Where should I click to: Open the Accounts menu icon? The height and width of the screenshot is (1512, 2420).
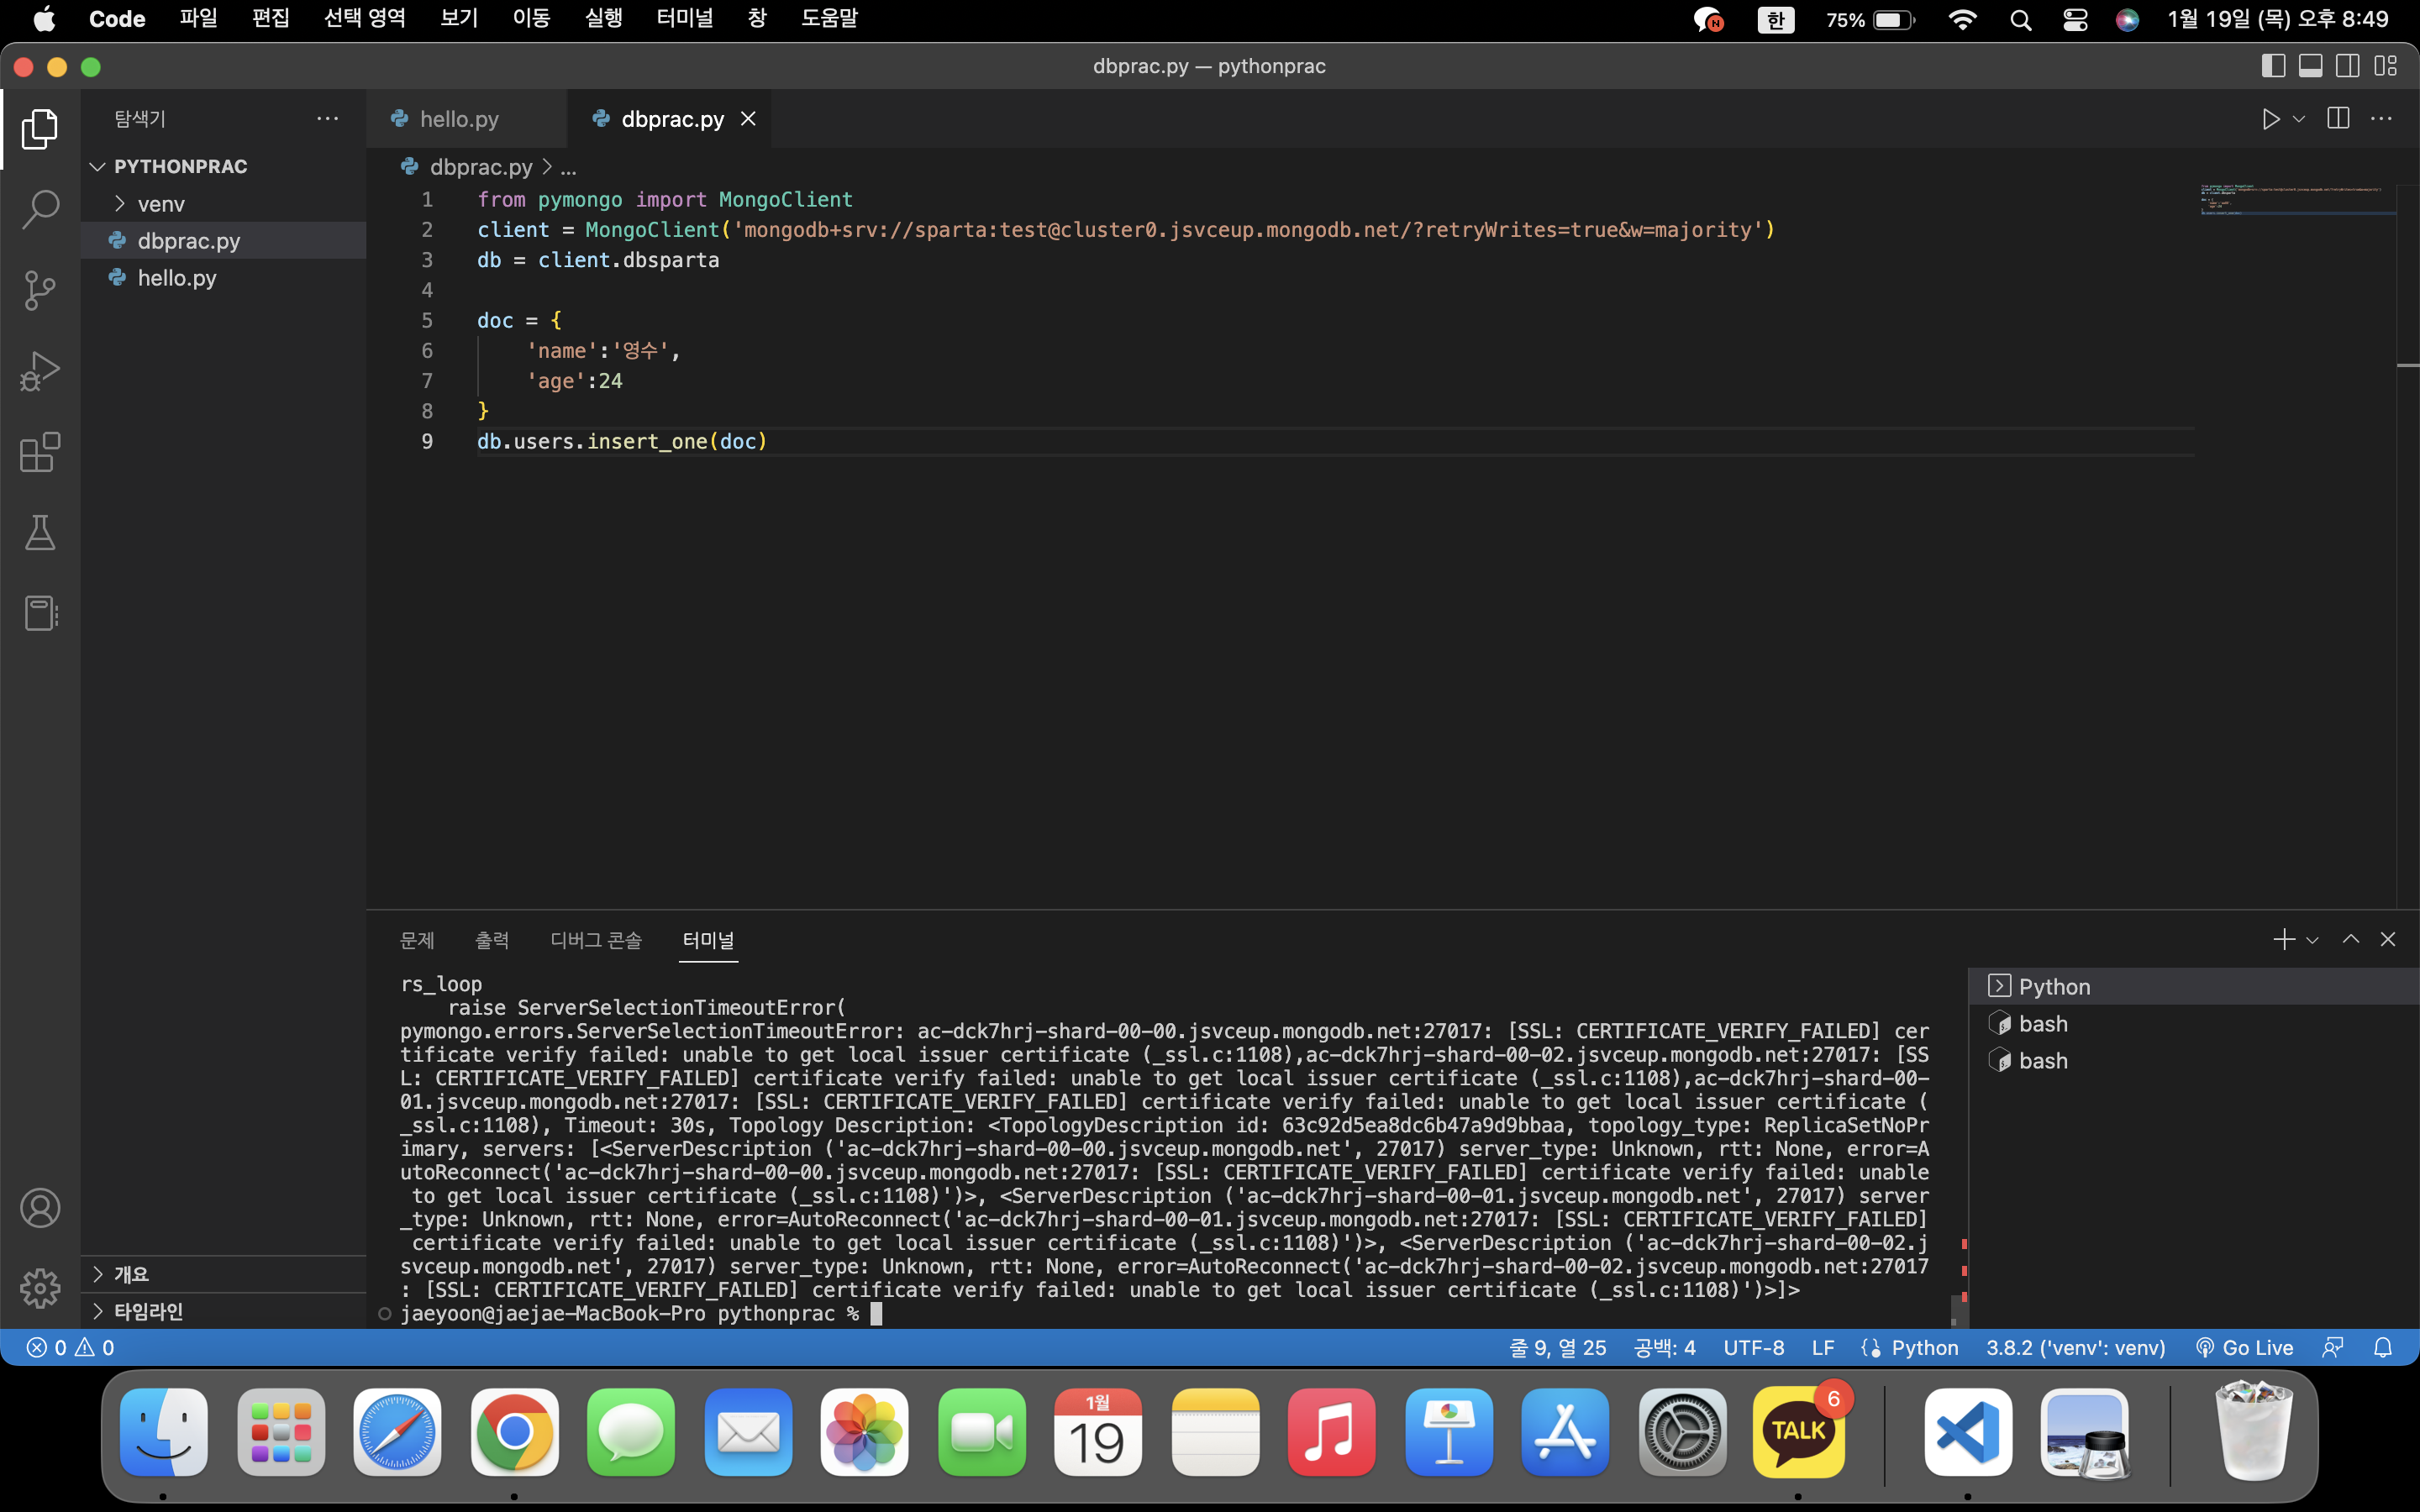point(40,1208)
